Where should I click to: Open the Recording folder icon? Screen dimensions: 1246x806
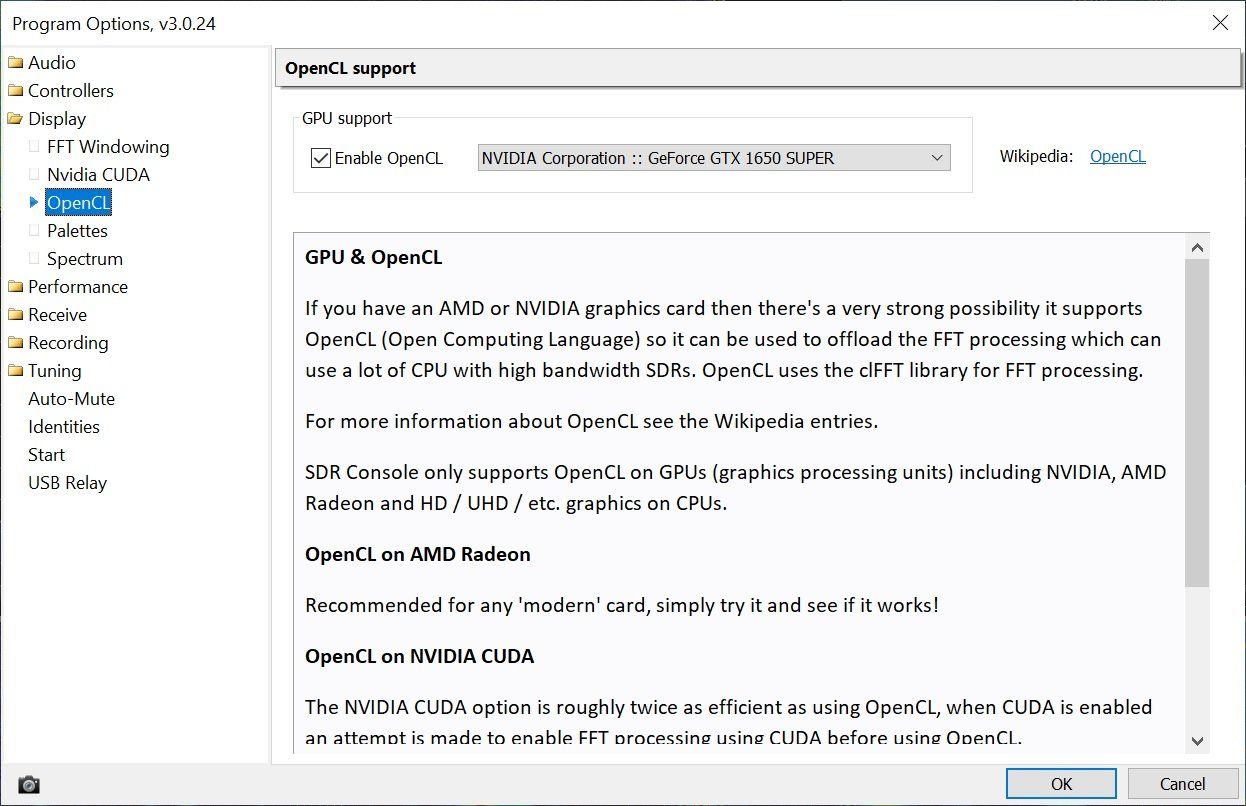tap(15, 343)
